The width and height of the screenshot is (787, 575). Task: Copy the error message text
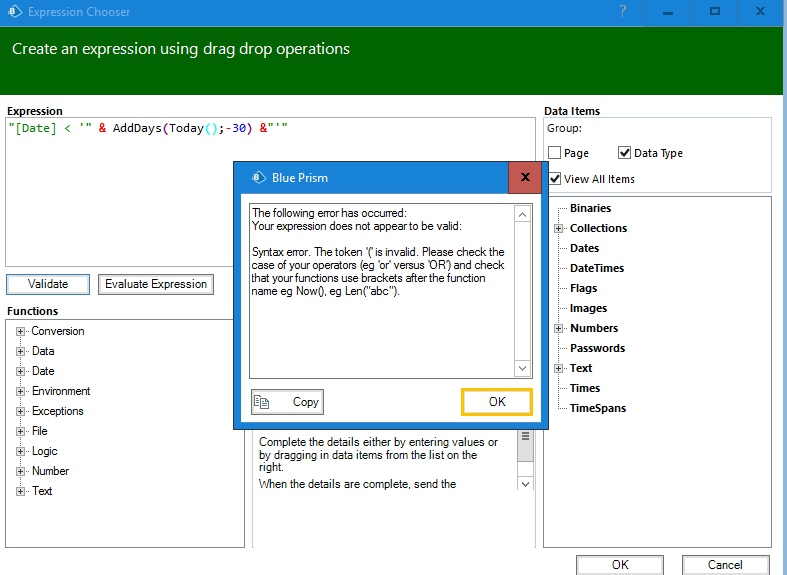pos(287,402)
